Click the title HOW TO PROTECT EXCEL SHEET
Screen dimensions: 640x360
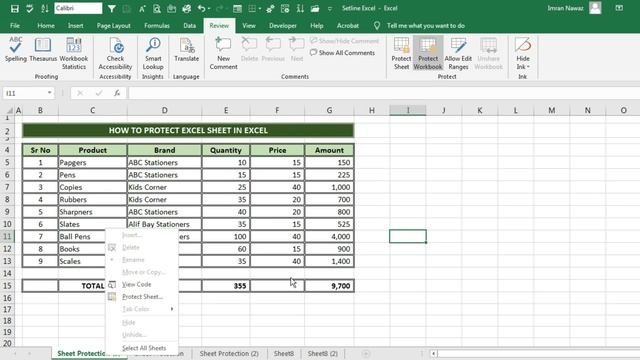click(x=188, y=130)
